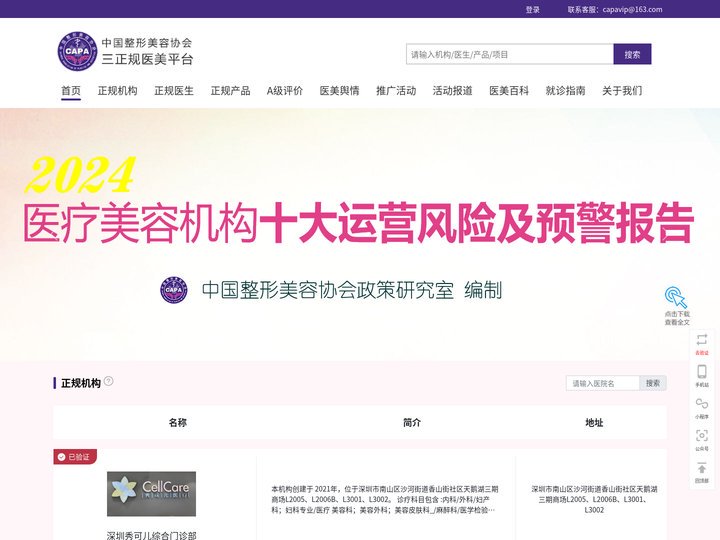Click the 正规机构 section heading
Viewport: 720px width, 540px height.
pos(81,383)
